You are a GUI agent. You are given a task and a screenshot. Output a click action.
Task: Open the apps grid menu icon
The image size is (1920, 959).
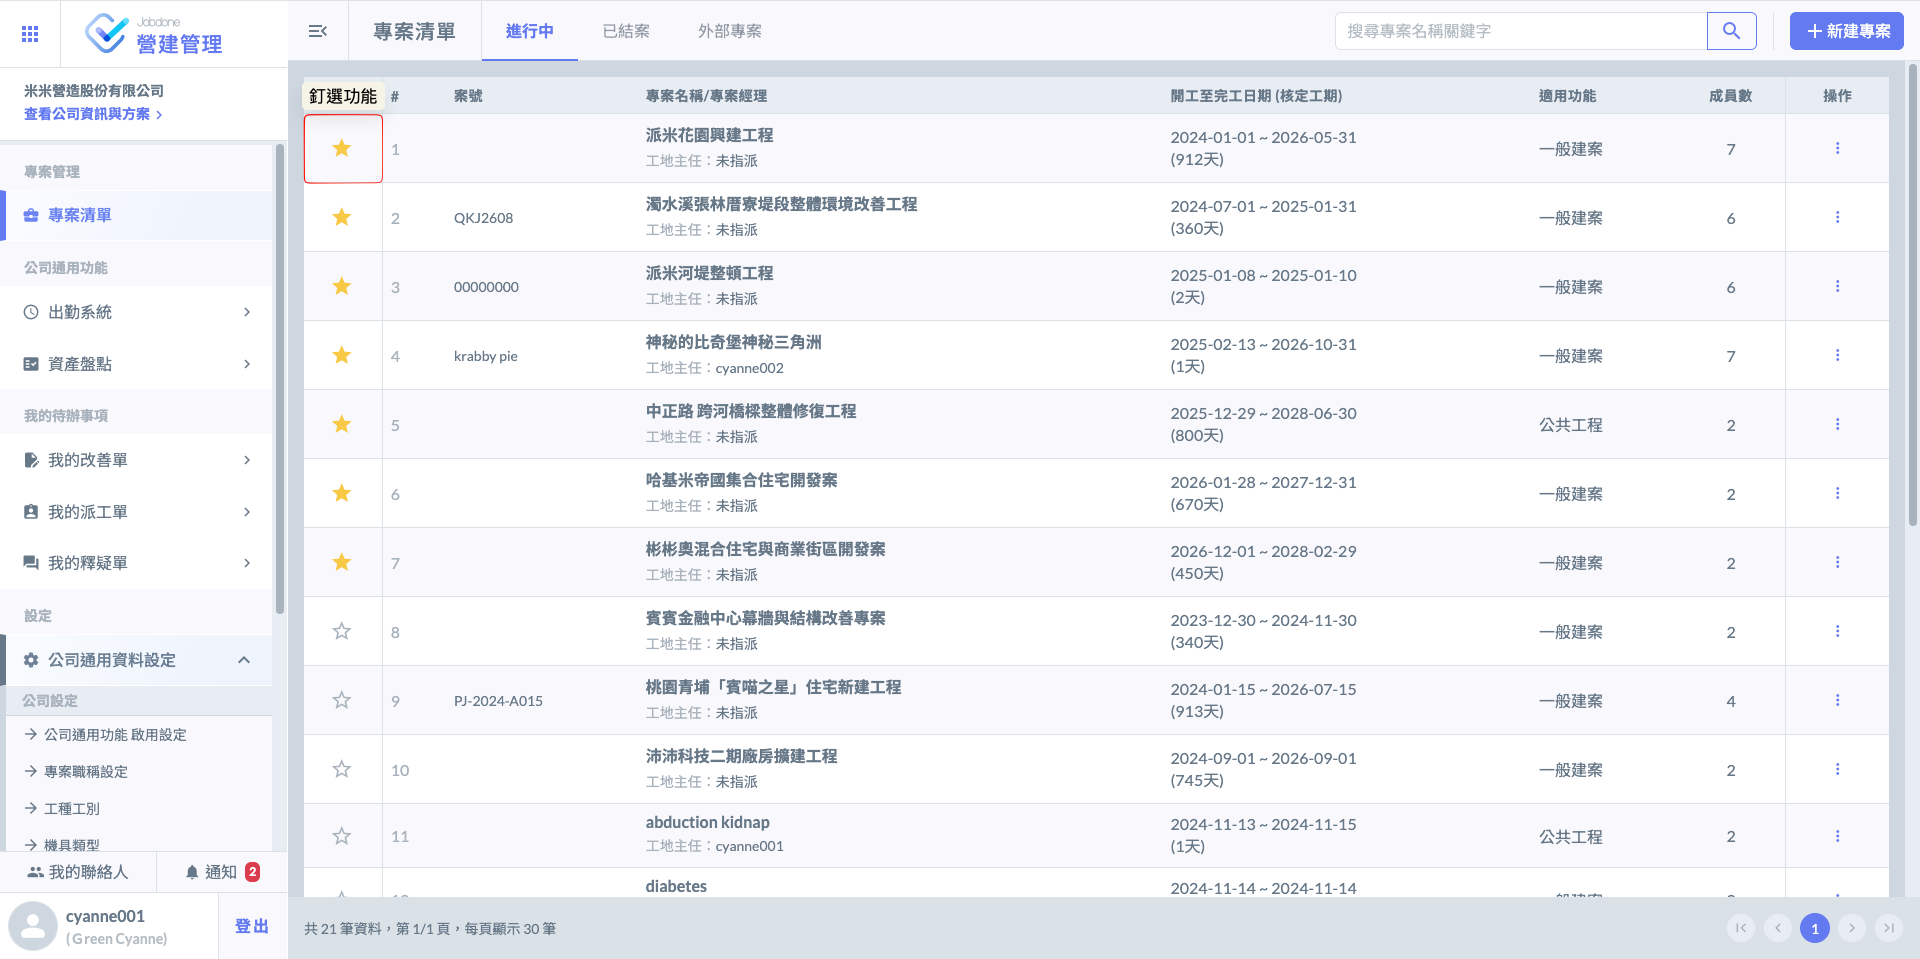30,34
